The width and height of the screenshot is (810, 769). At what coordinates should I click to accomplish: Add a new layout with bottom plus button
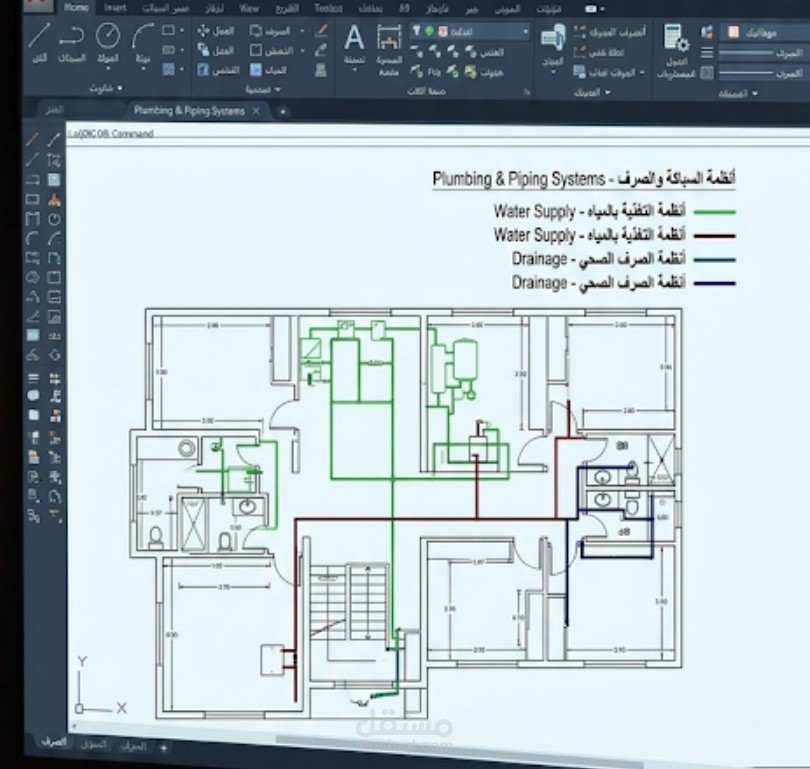point(163,747)
